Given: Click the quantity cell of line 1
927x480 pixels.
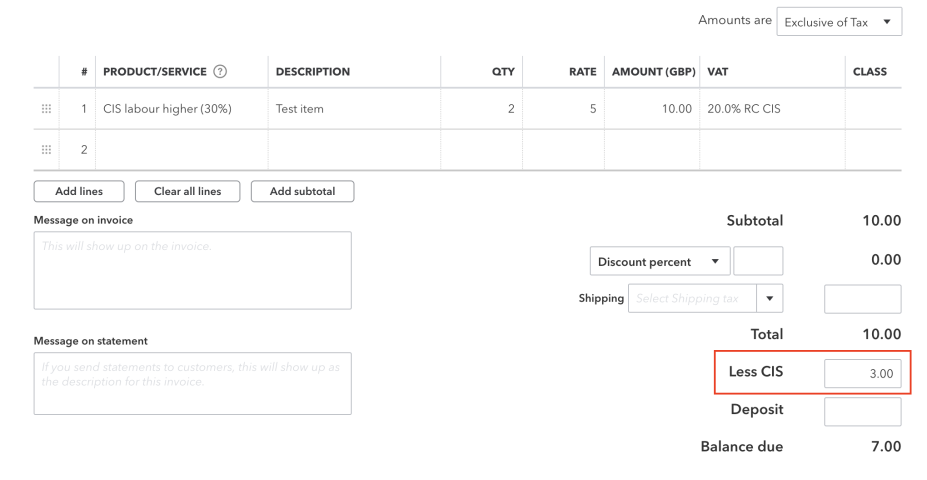Looking at the screenshot, I should pos(481,109).
